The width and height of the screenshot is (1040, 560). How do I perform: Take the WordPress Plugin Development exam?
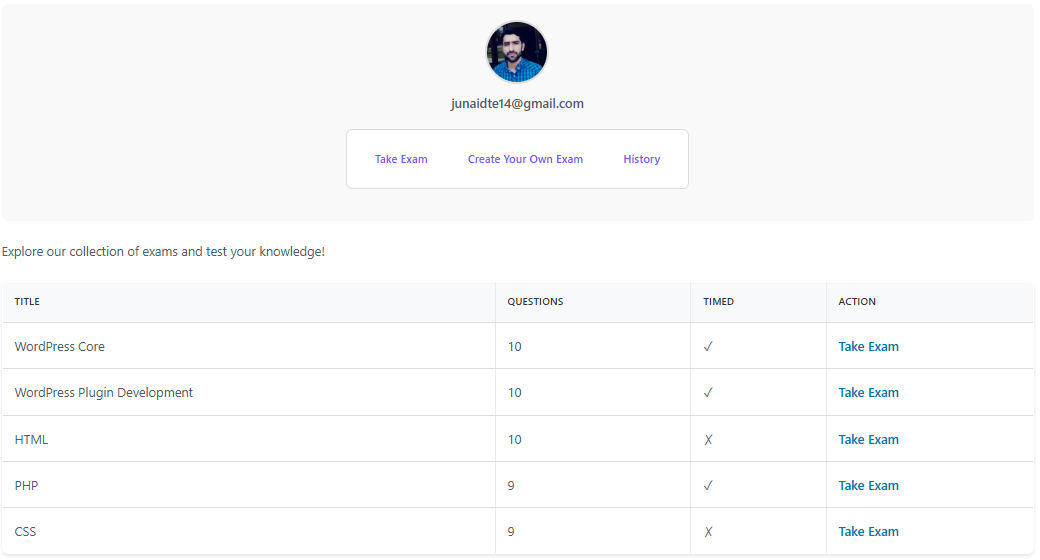(x=868, y=393)
